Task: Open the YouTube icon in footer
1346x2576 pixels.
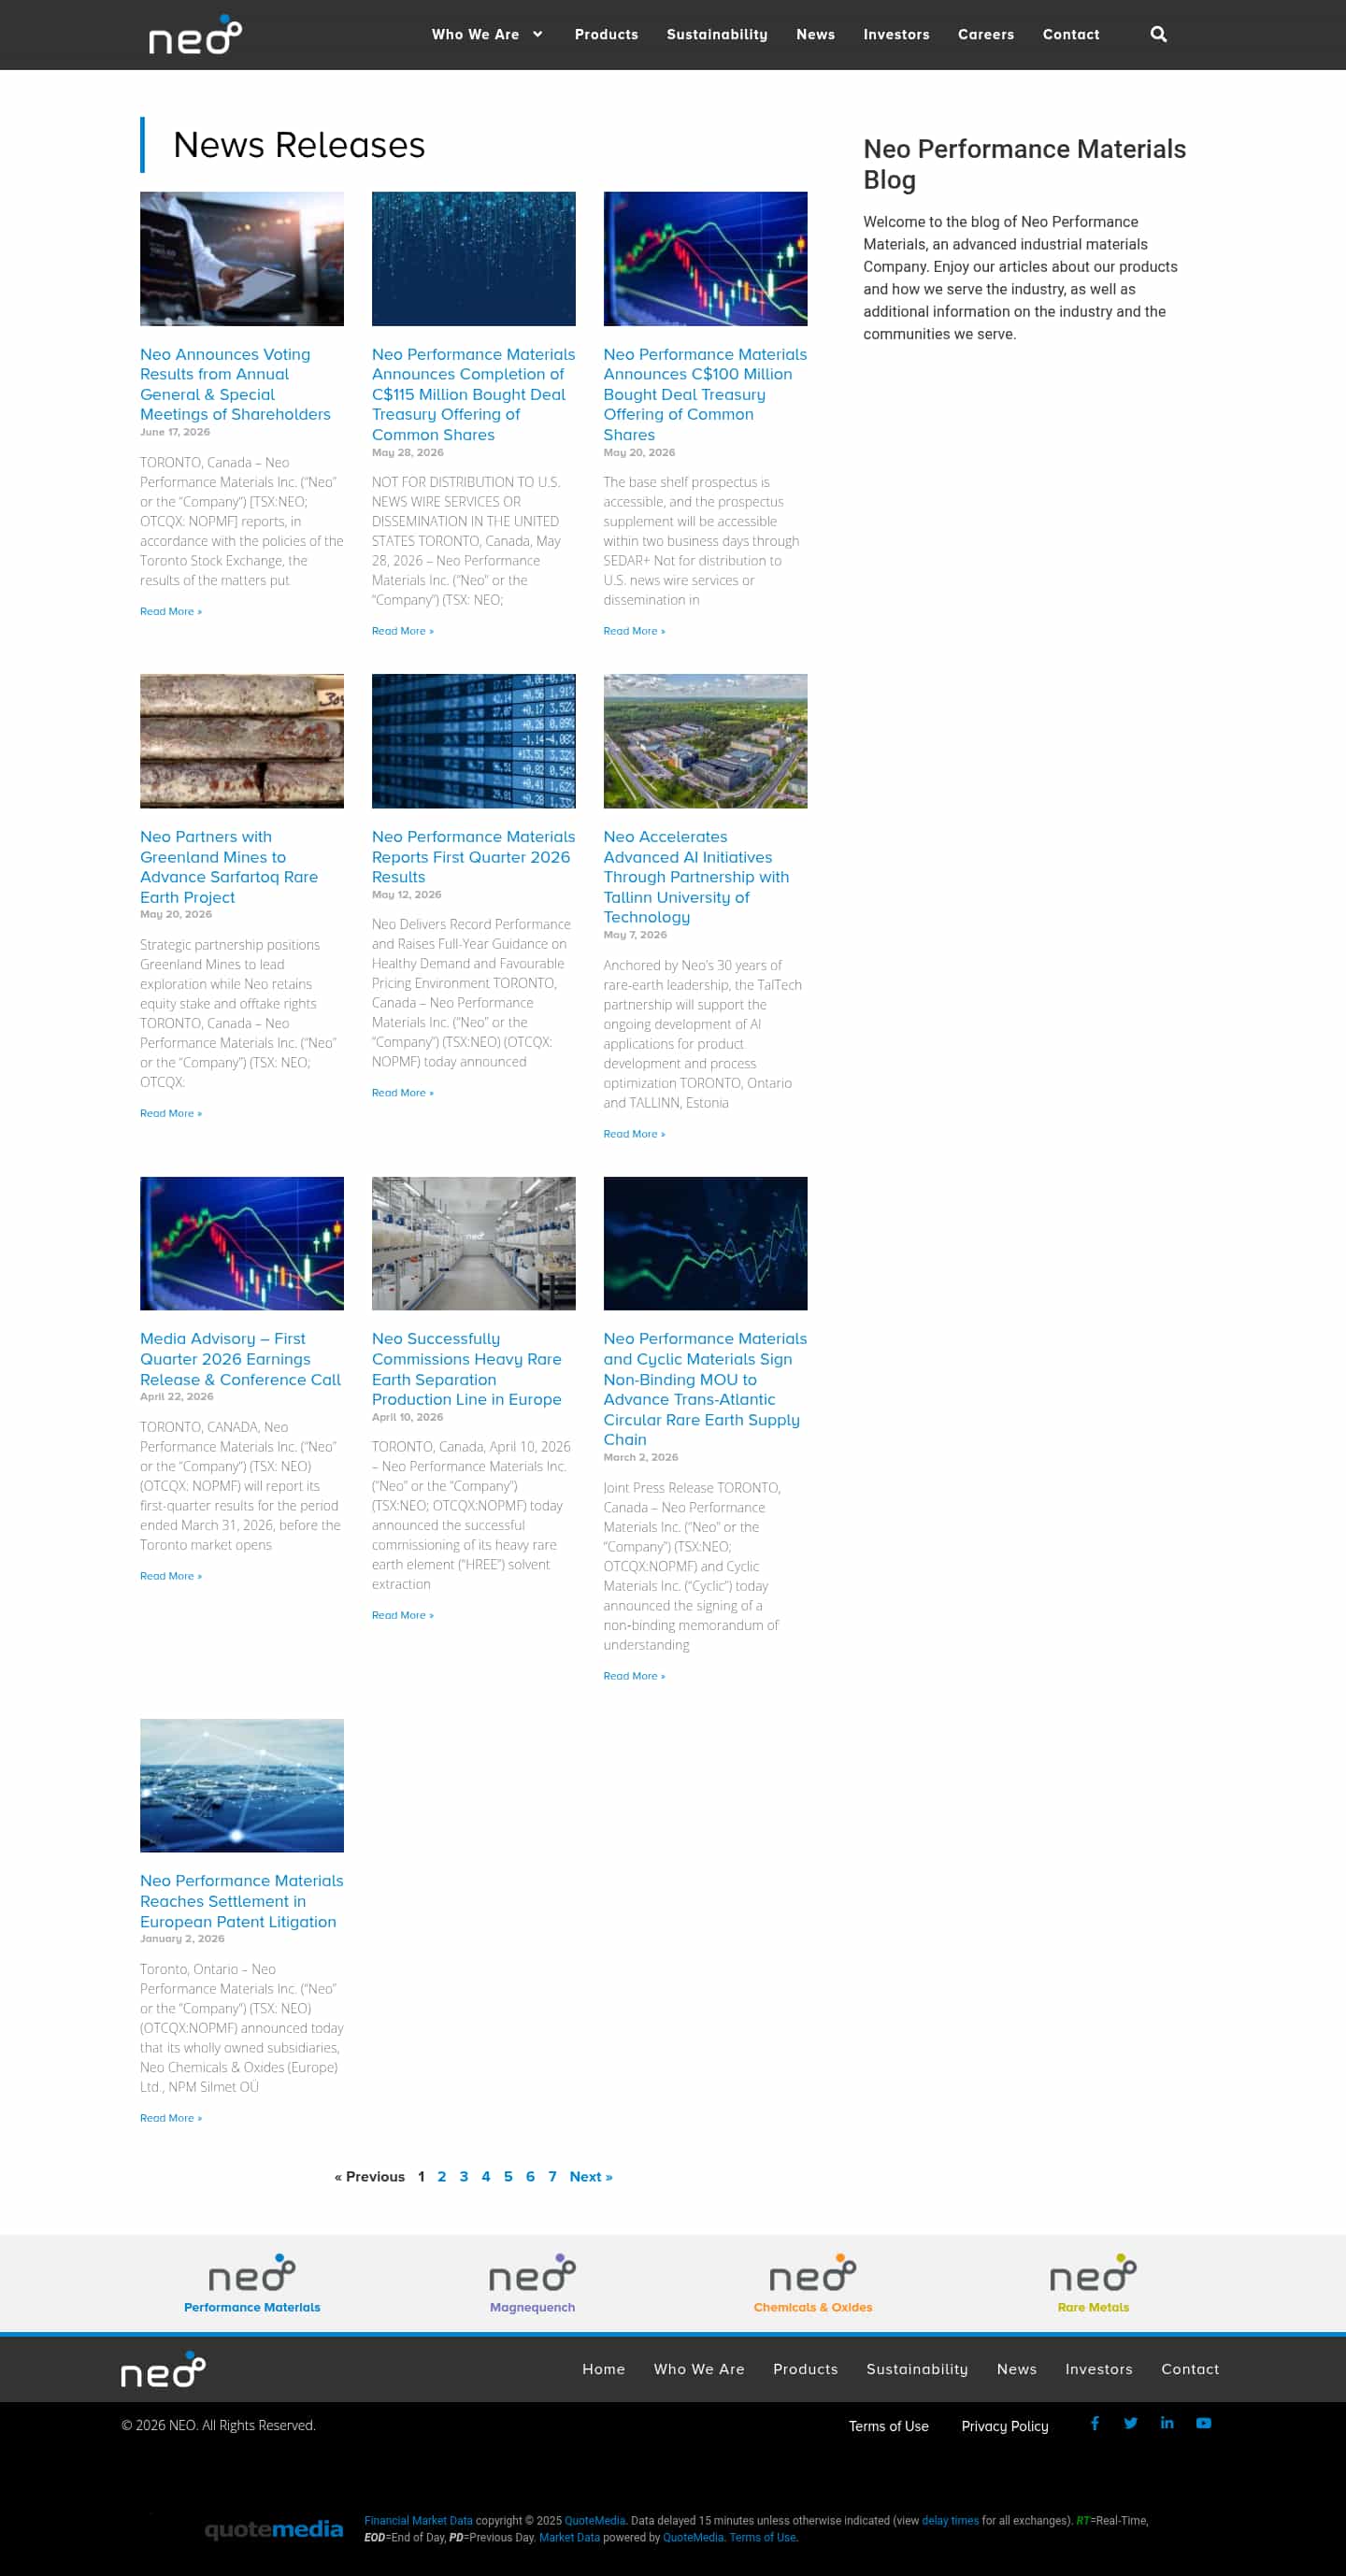Action: [x=1204, y=2423]
